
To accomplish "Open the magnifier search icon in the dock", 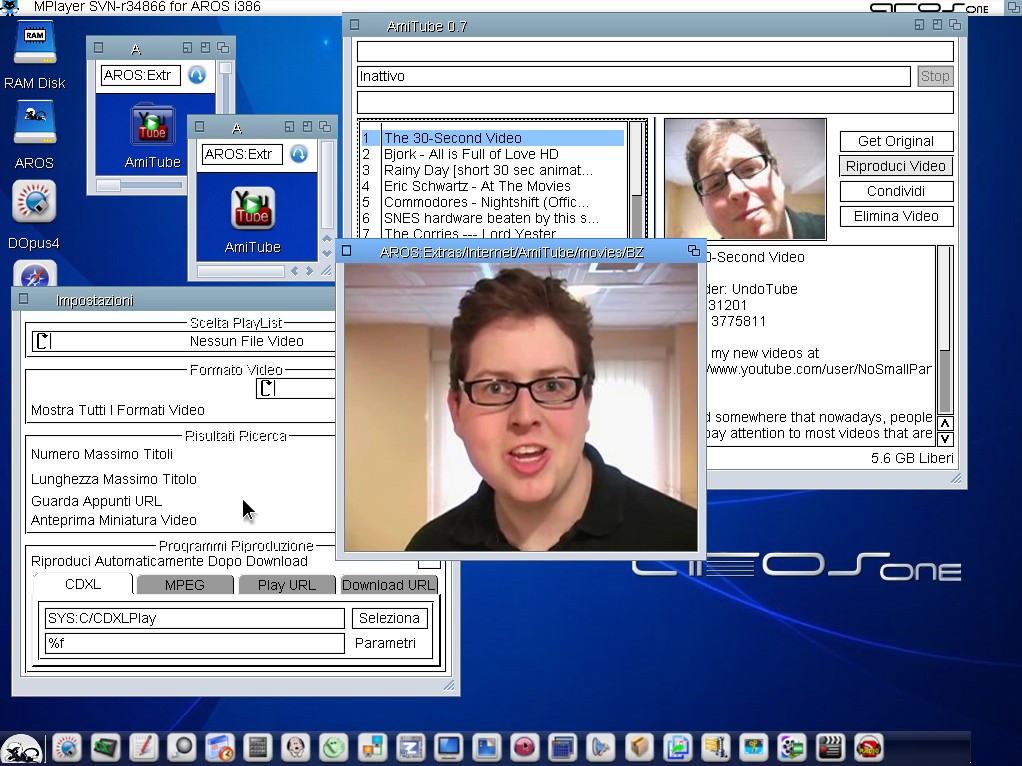I will coord(181,747).
